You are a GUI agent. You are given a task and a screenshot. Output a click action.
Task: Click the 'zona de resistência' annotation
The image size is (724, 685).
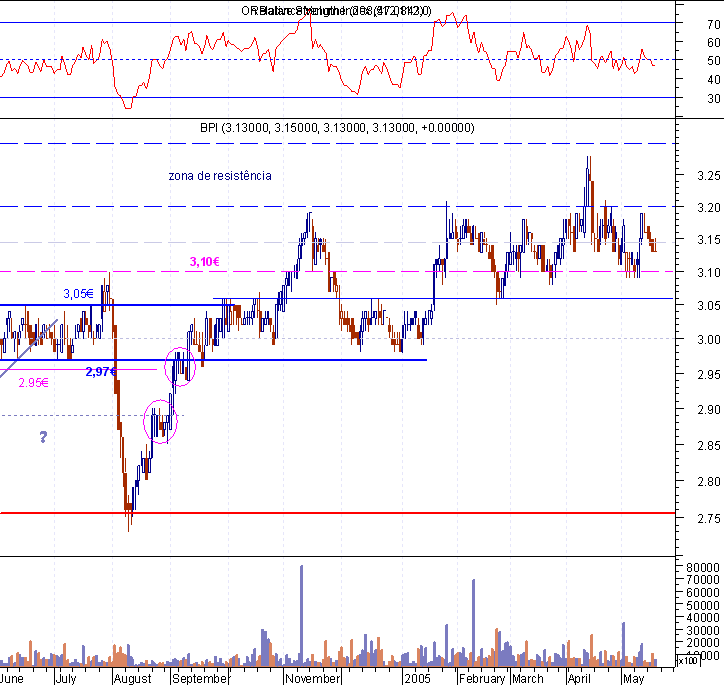220,176
